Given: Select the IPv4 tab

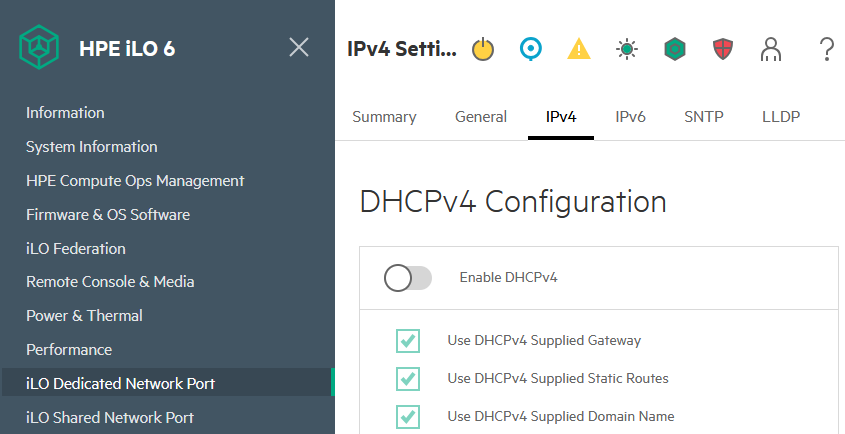Looking at the screenshot, I should pyautogui.click(x=561, y=117).
